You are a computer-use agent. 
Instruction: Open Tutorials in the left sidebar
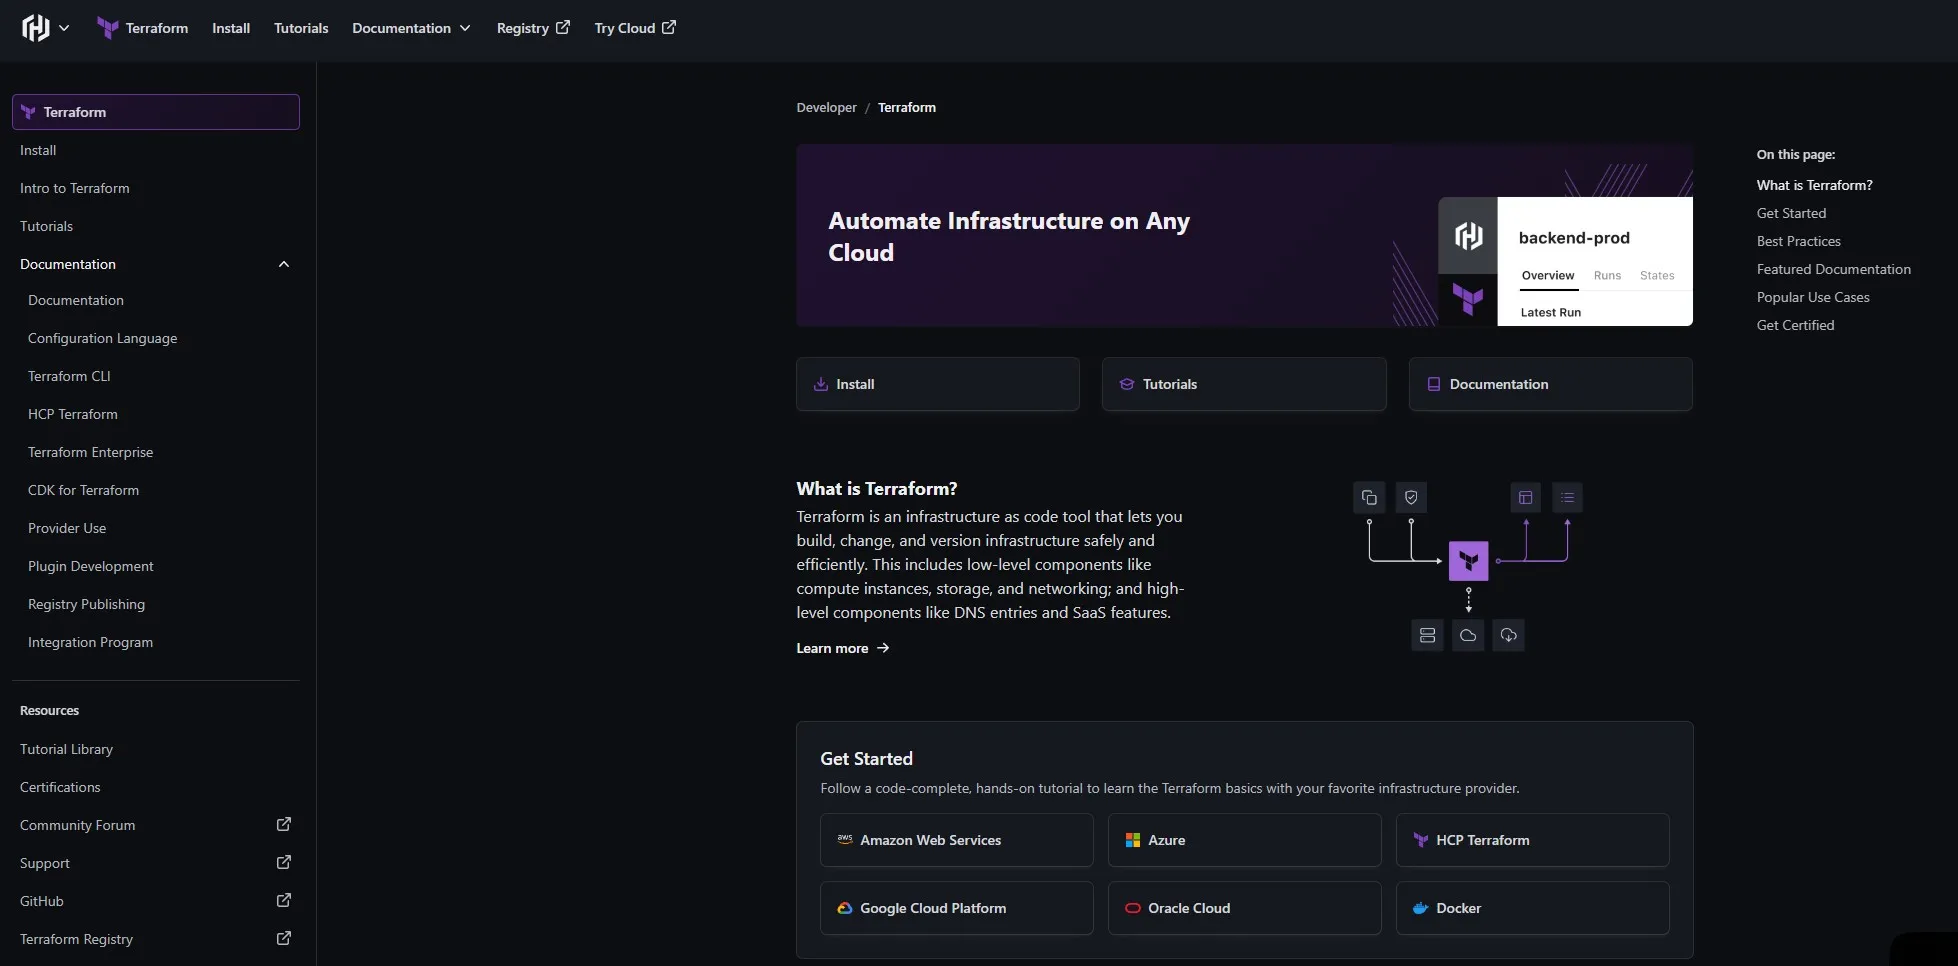click(46, 226)
